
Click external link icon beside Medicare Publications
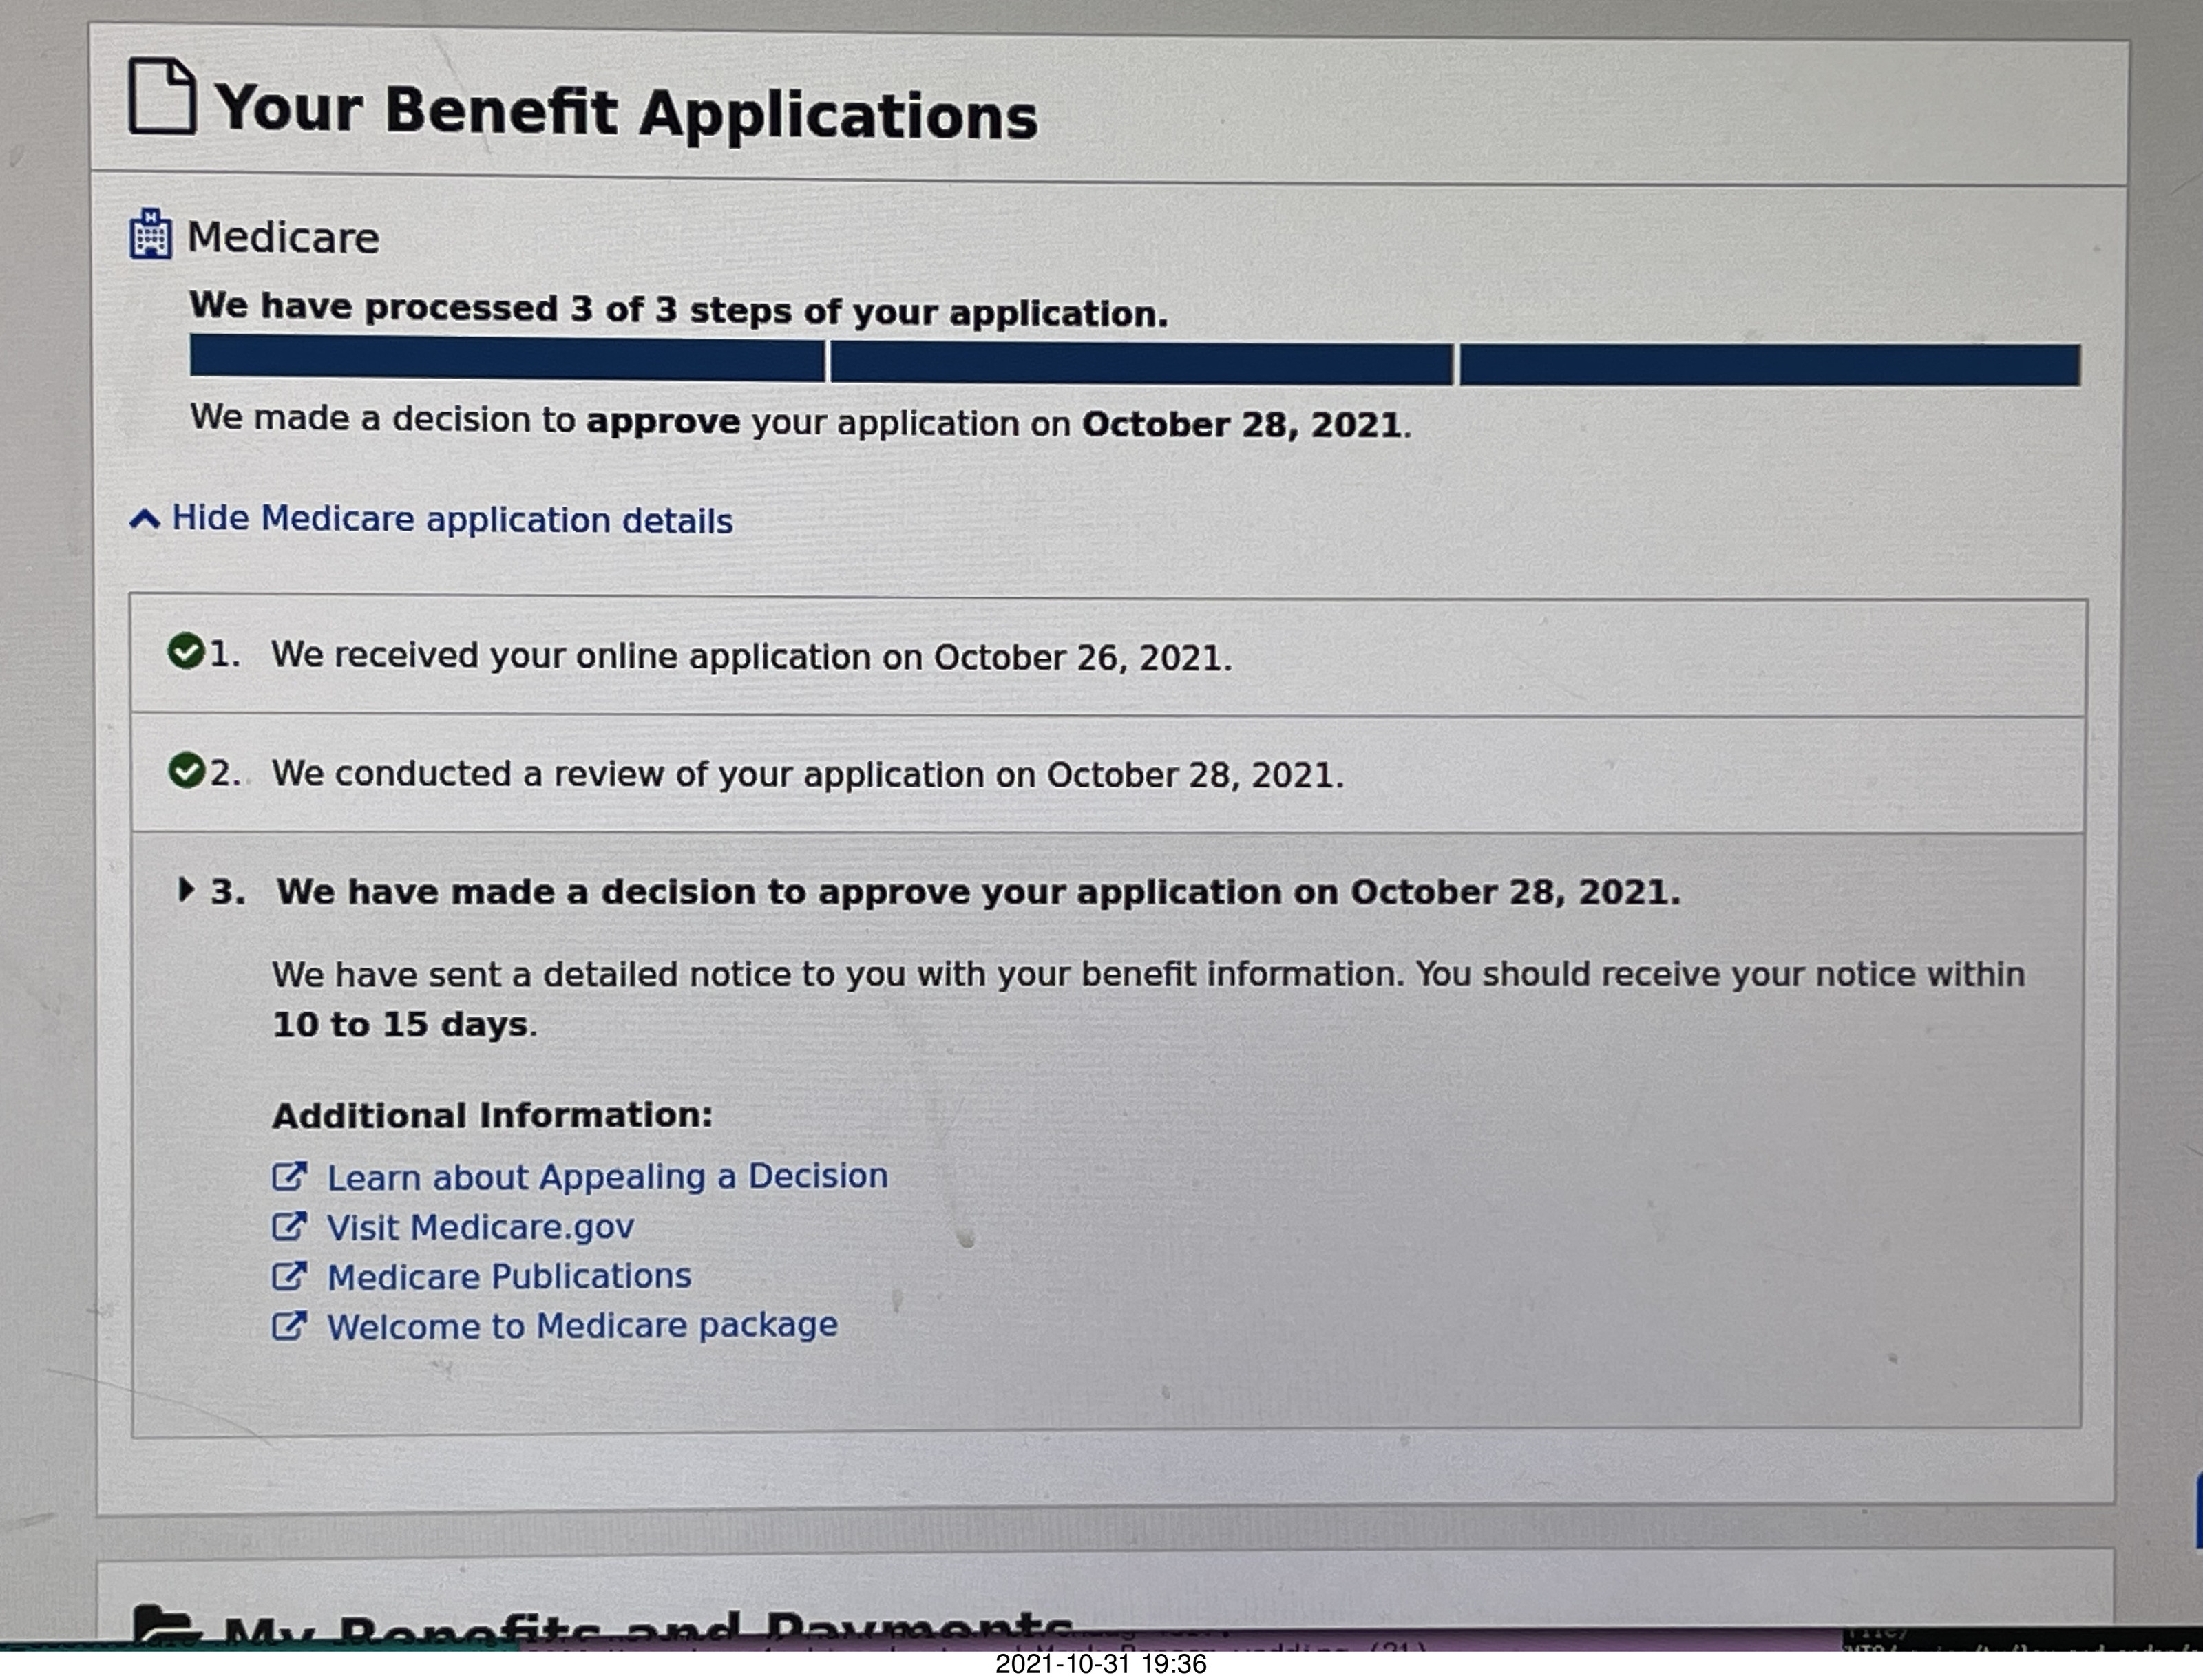289,1275
